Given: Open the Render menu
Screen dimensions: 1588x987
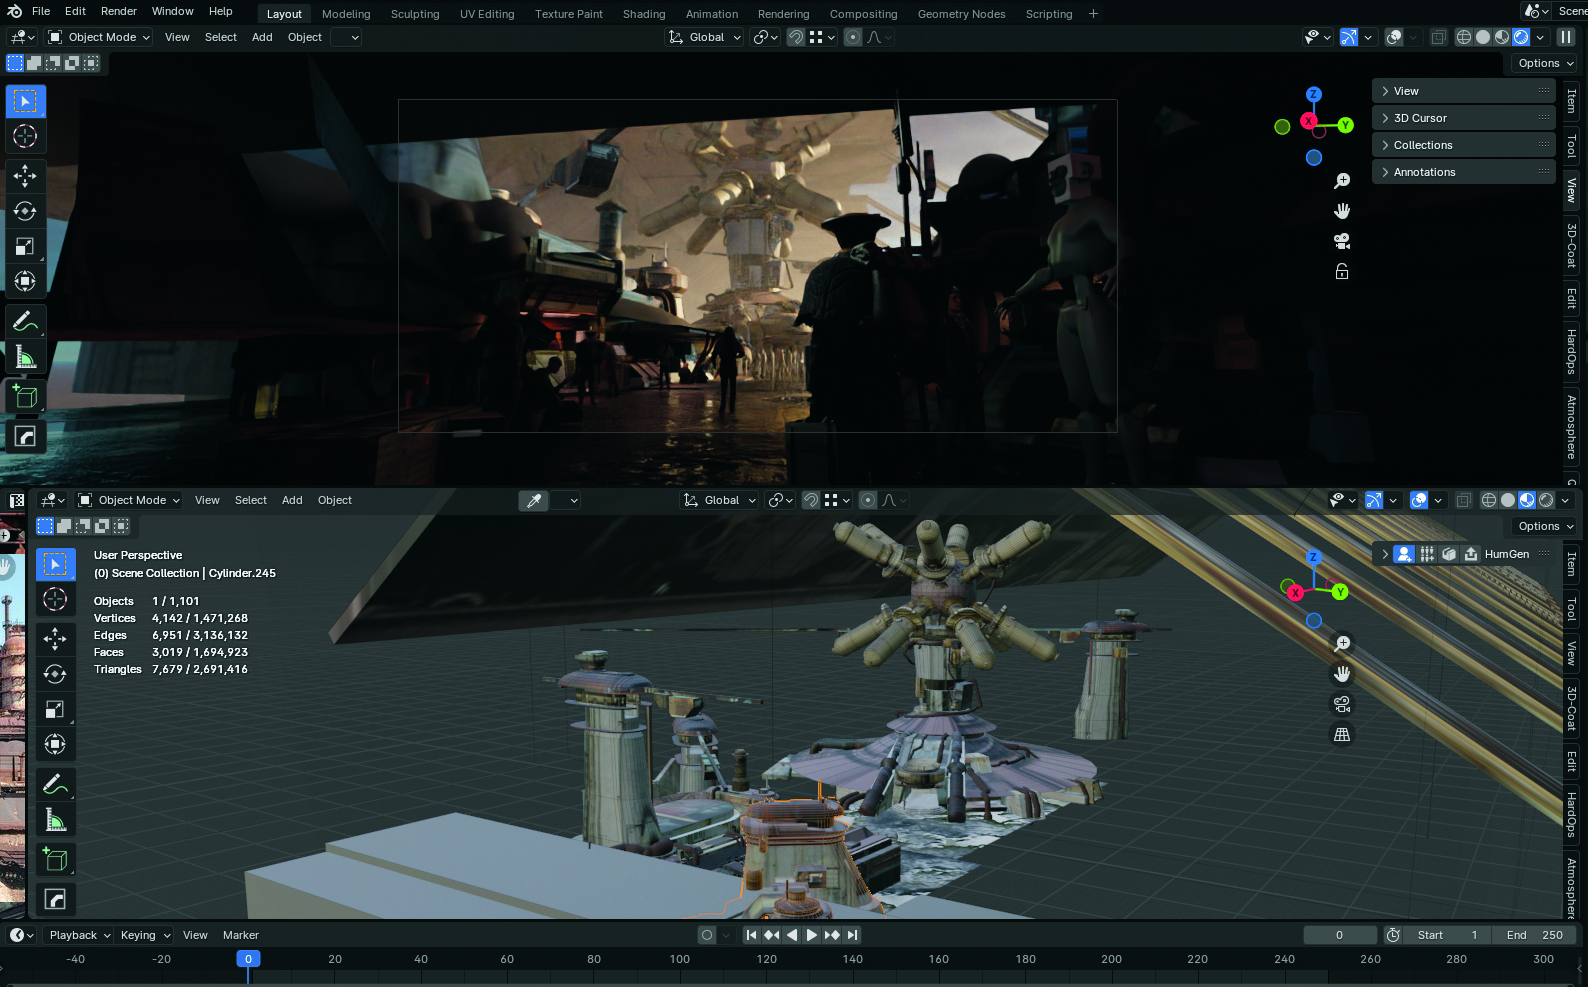Looking at the screenshot, I should click(x=119, y=11).
